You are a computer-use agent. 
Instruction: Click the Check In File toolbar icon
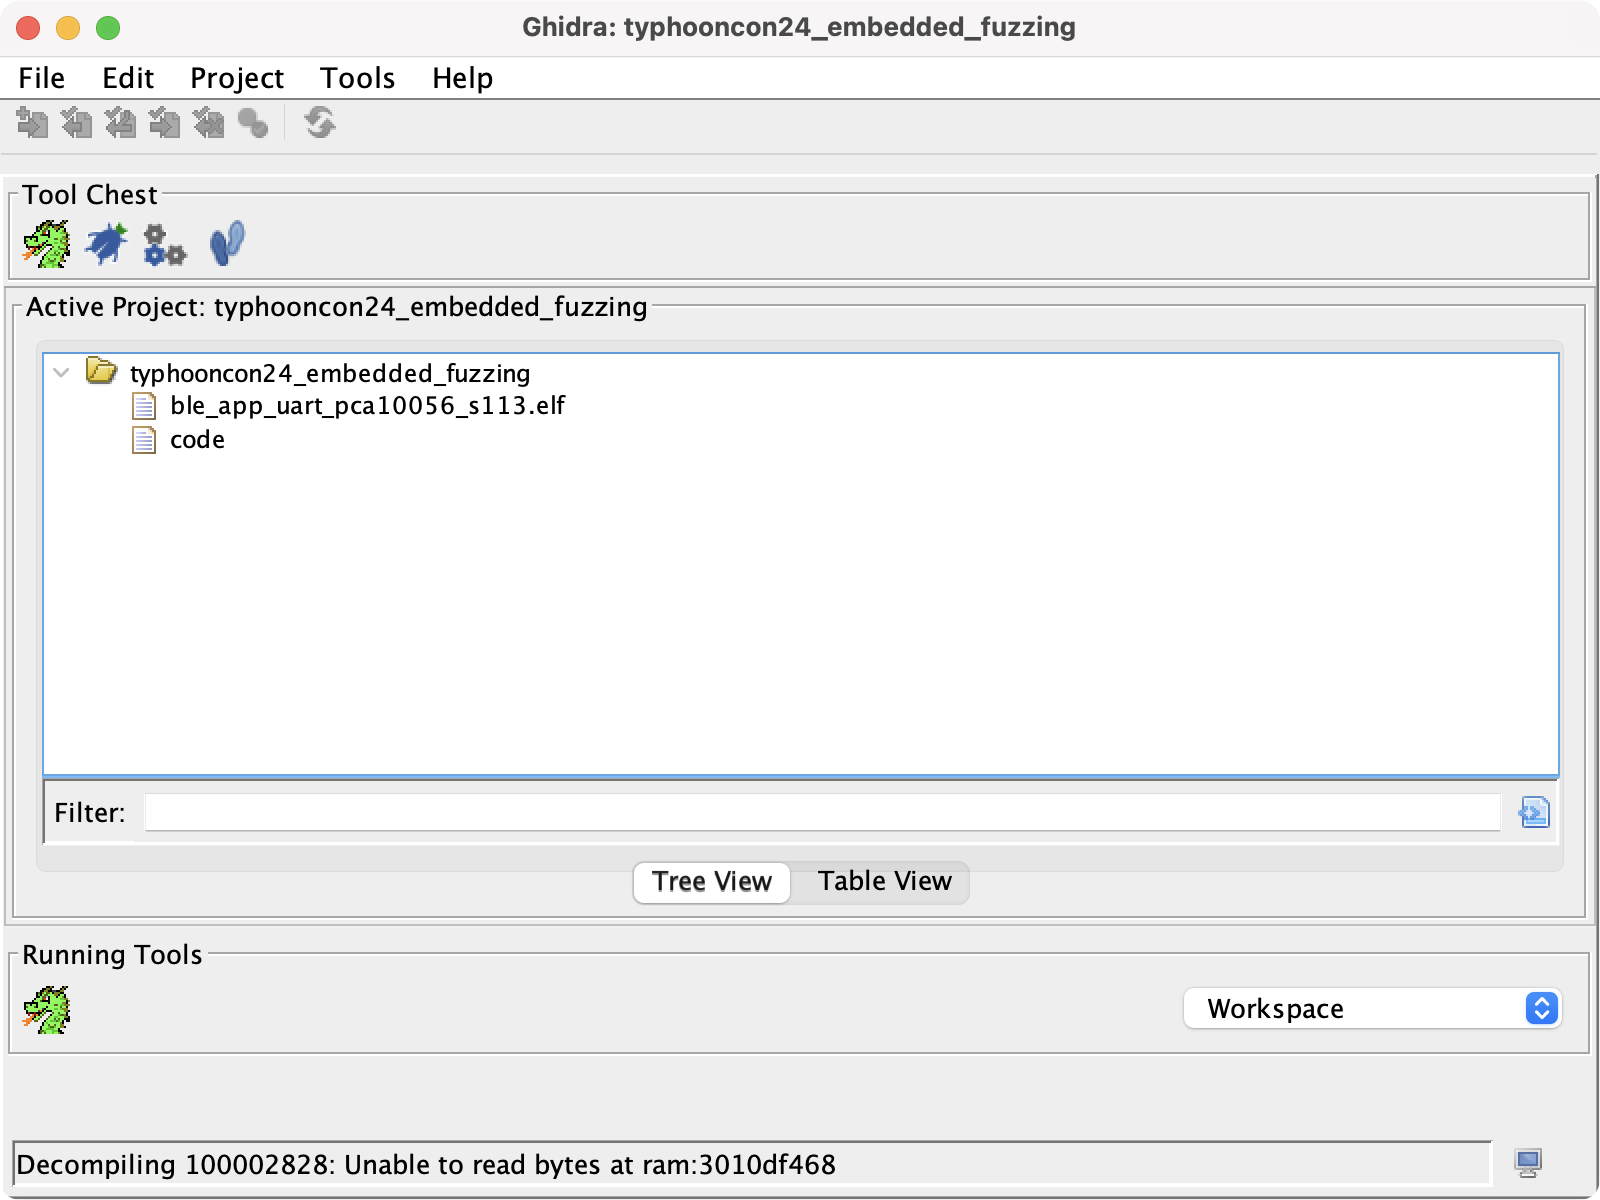pyautogui.click(x=164, y=123)
